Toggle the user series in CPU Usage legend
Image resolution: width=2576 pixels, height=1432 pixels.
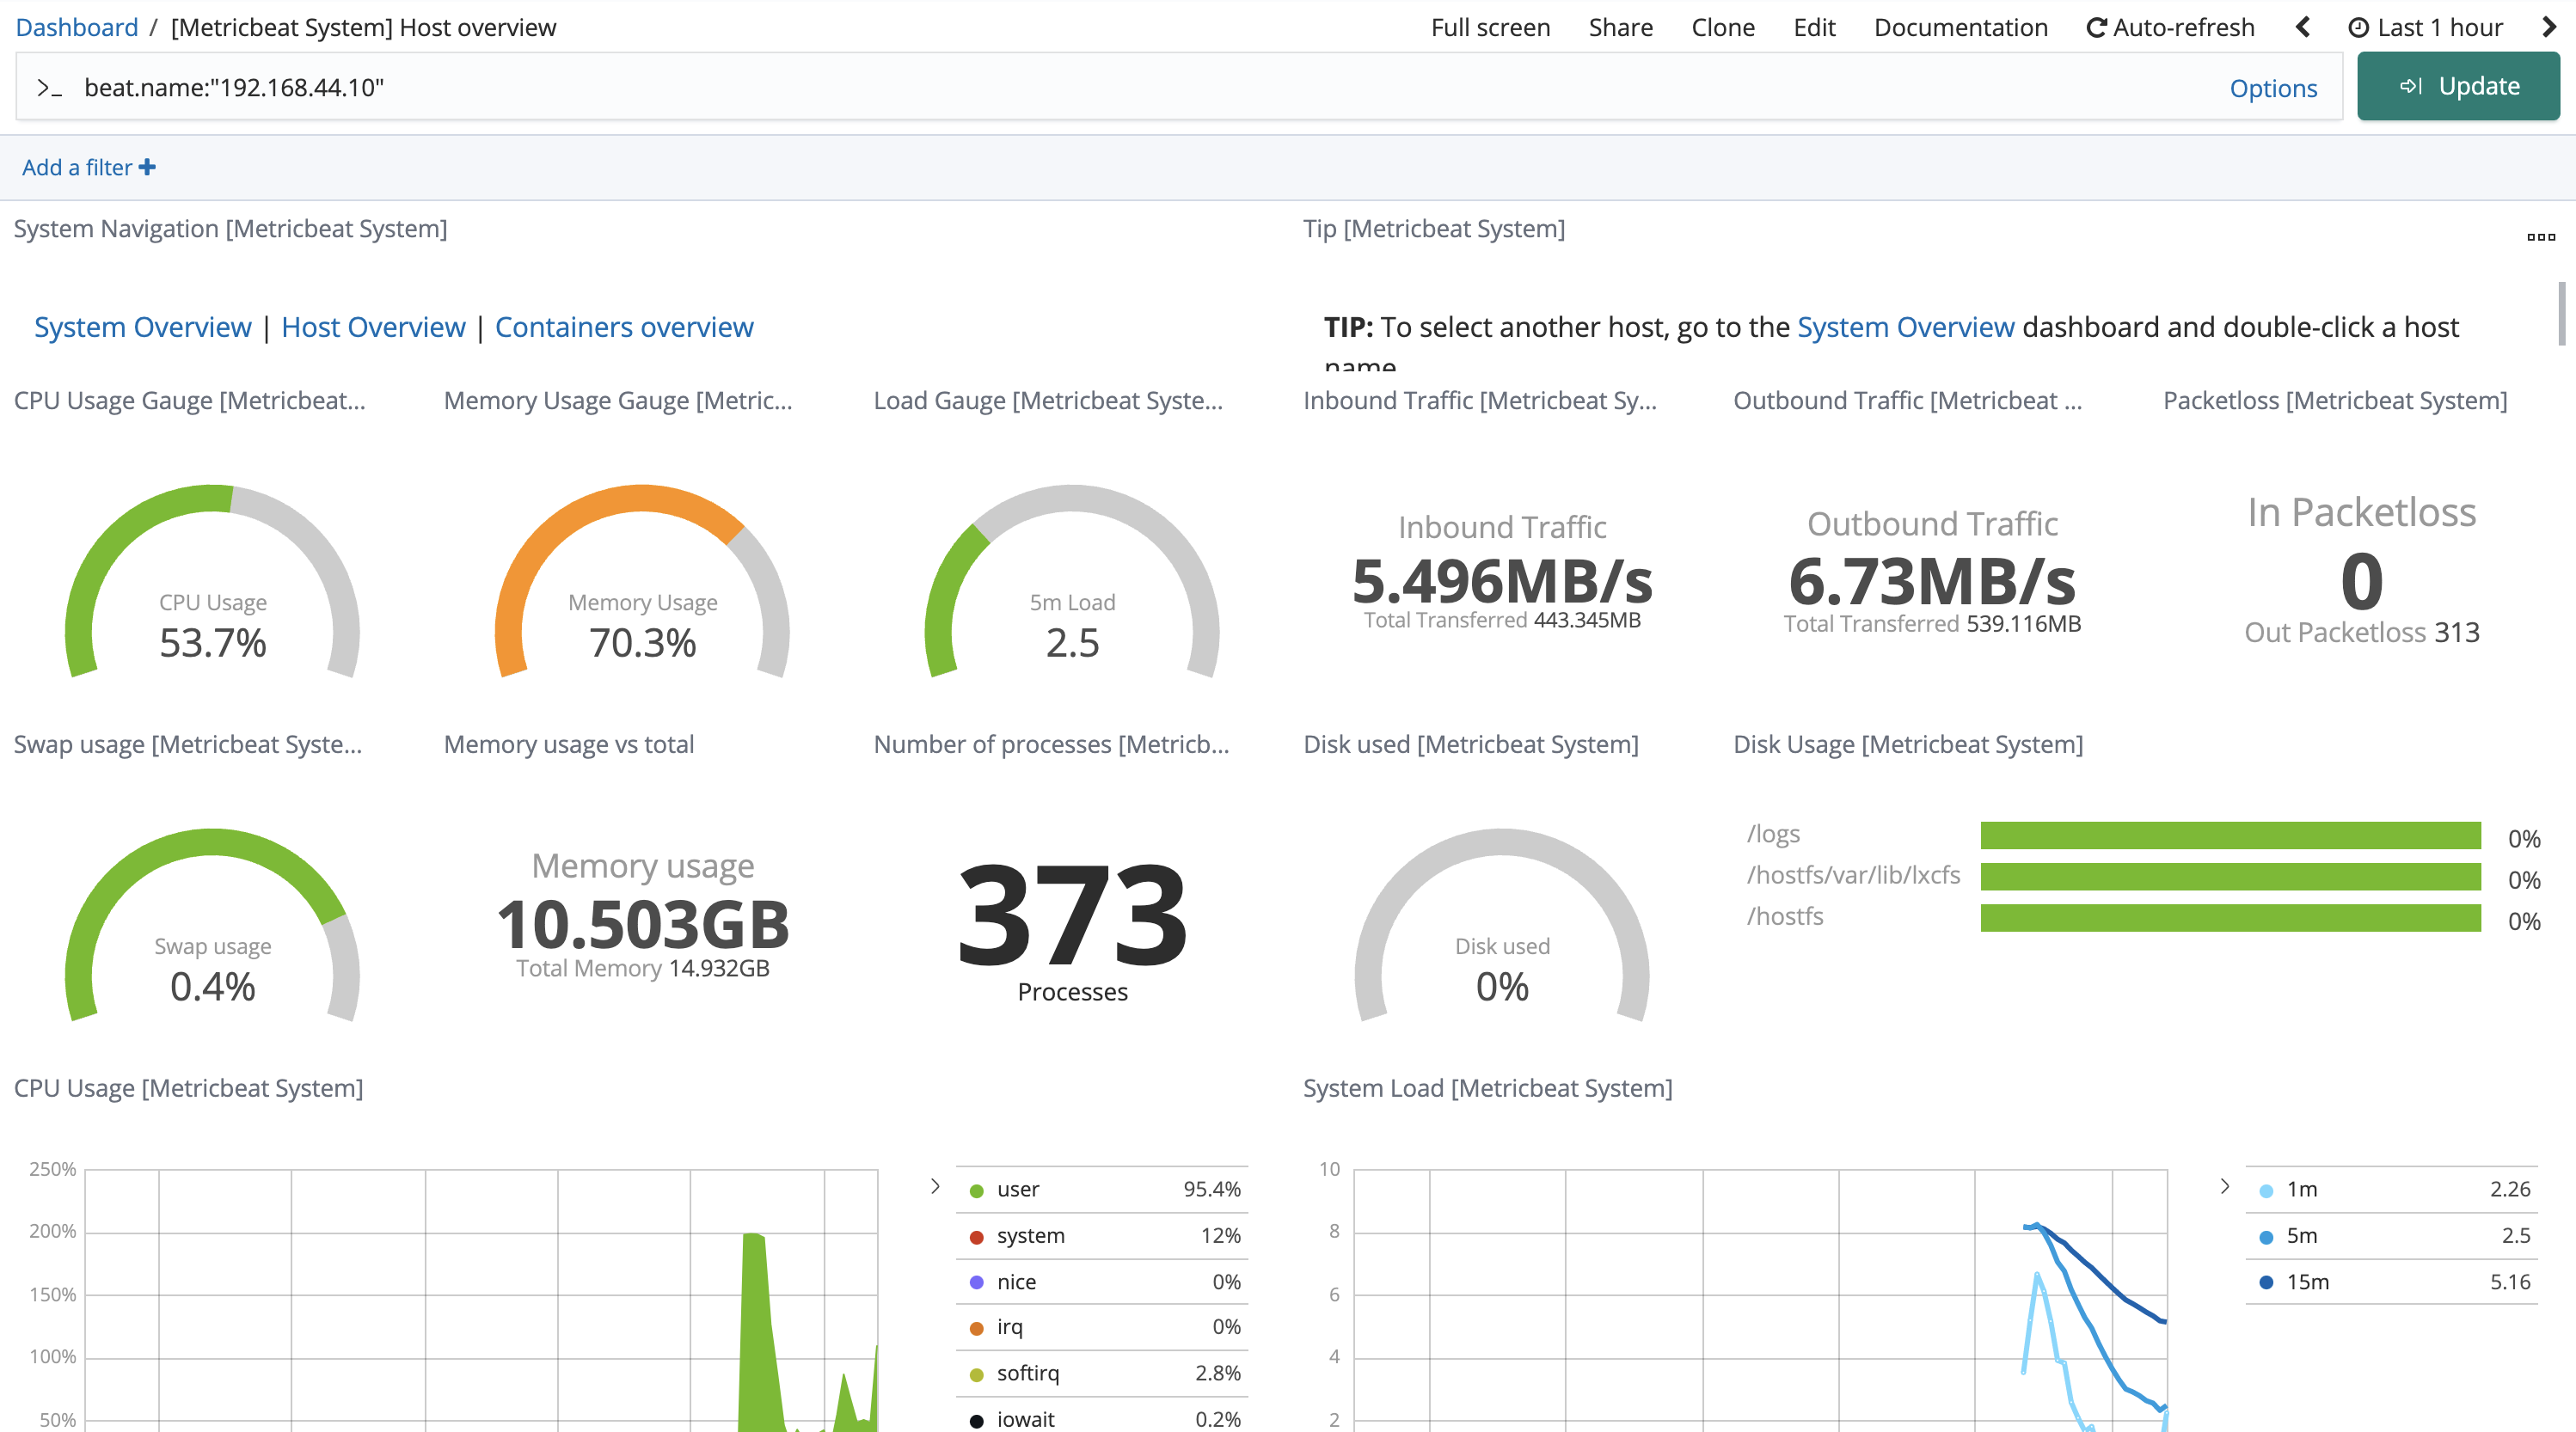[1016, 1189]
